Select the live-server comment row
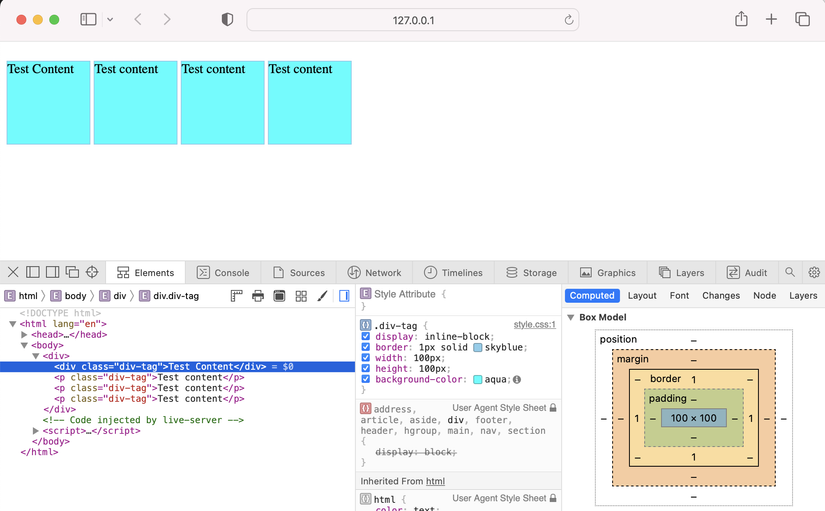The image size is (825, 511). point(143,420)
